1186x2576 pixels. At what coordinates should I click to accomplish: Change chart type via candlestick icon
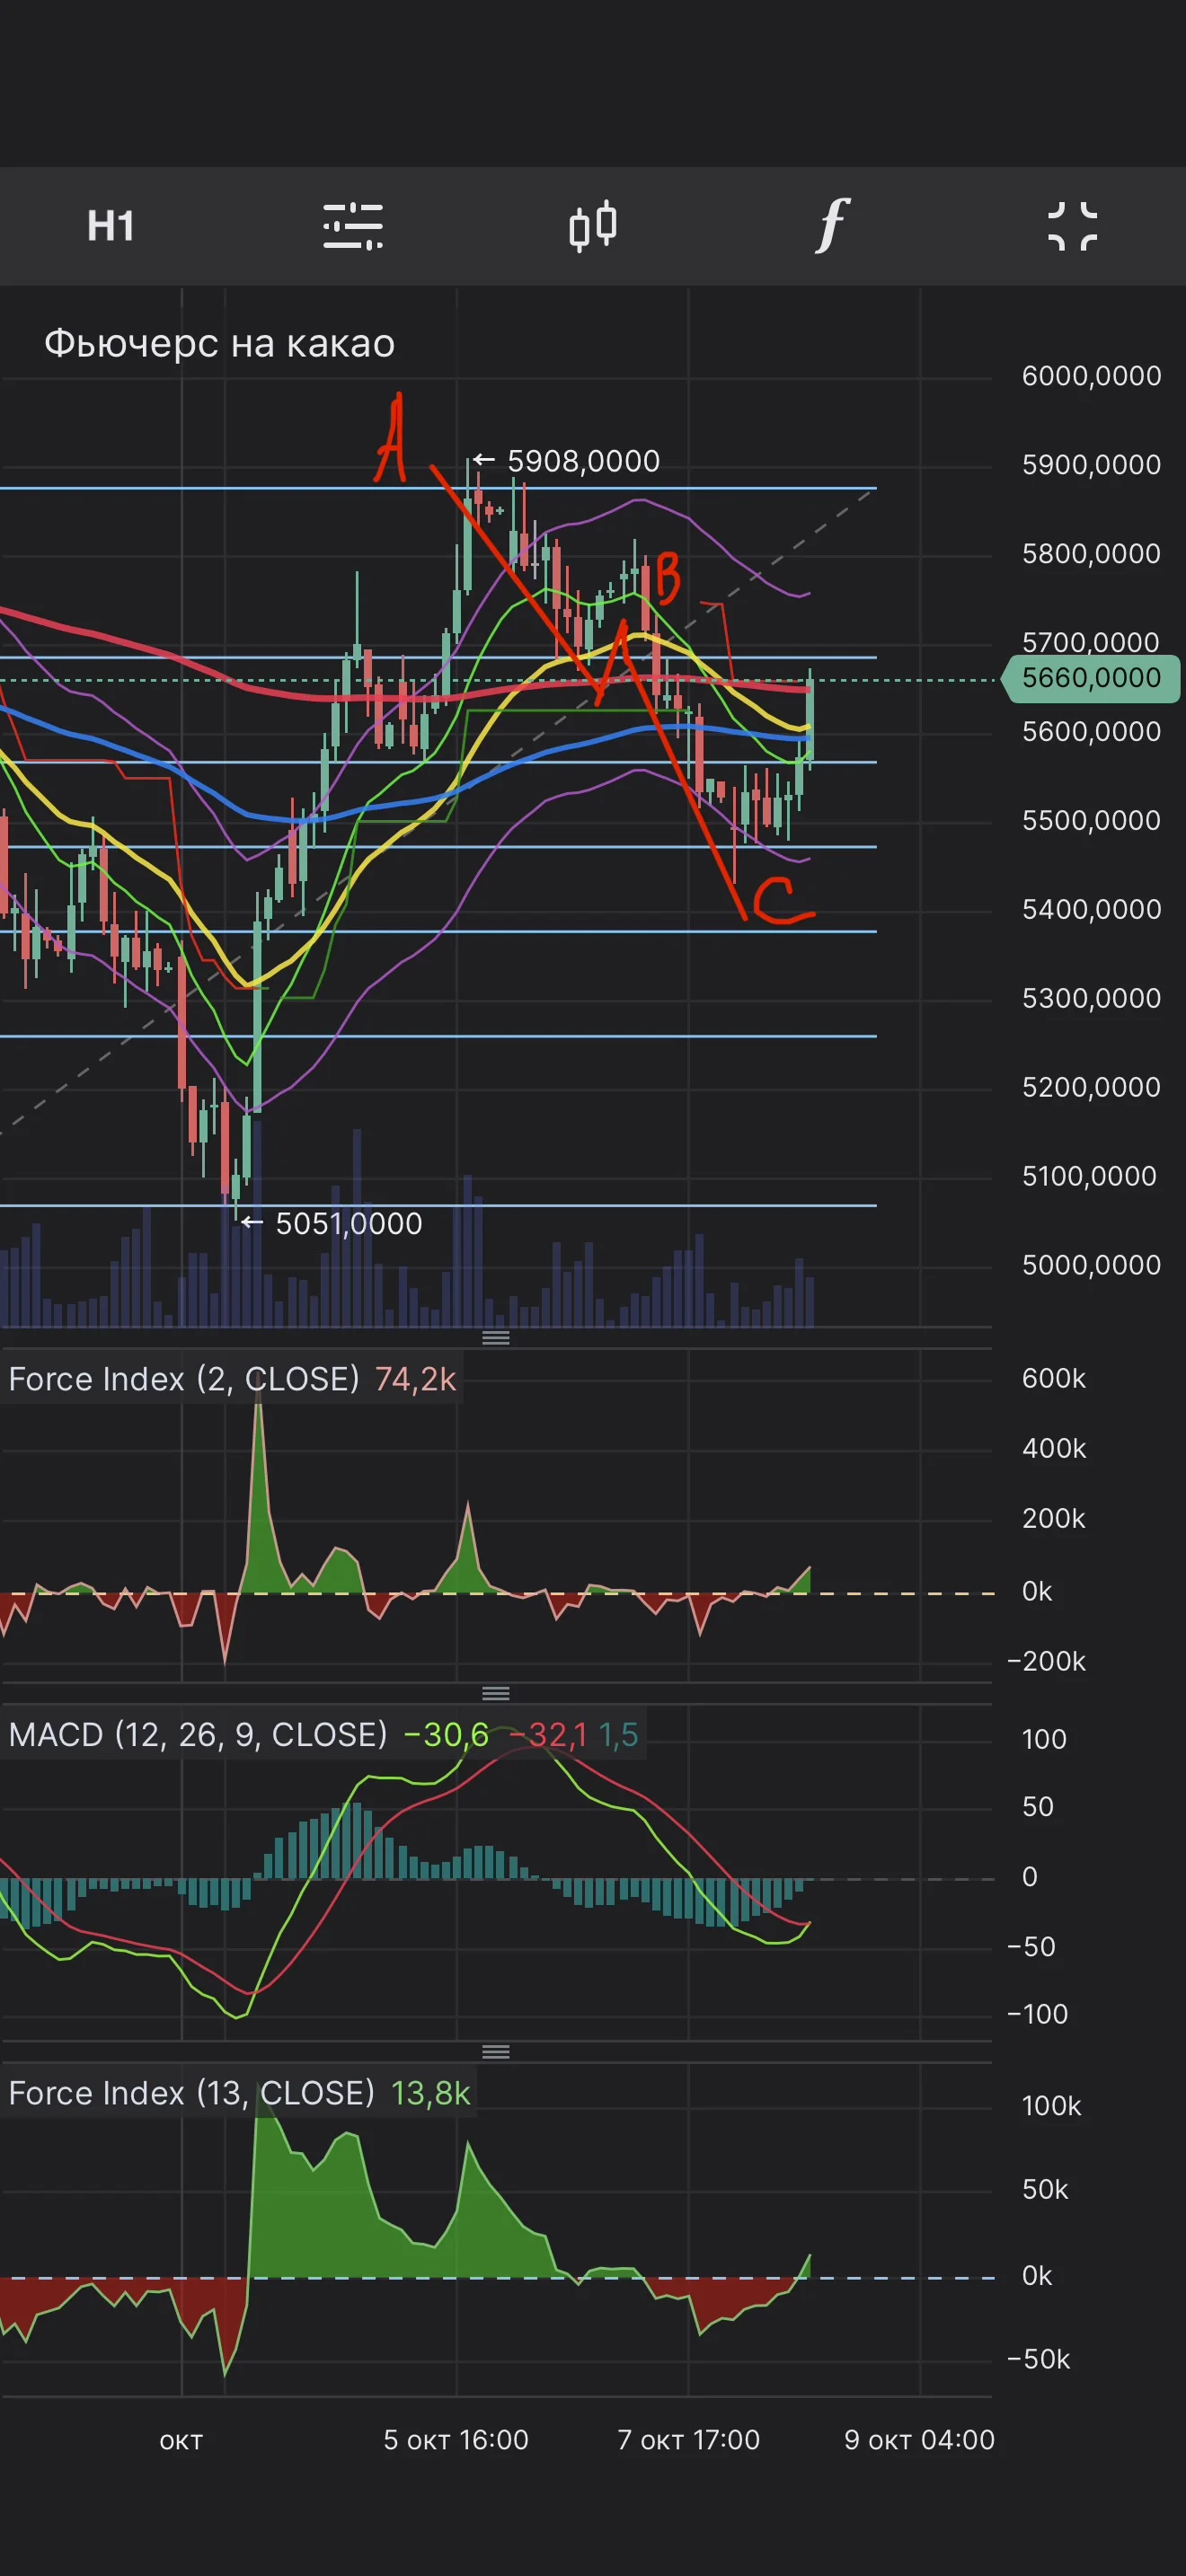pyautogui.click(x=593, y=226)
